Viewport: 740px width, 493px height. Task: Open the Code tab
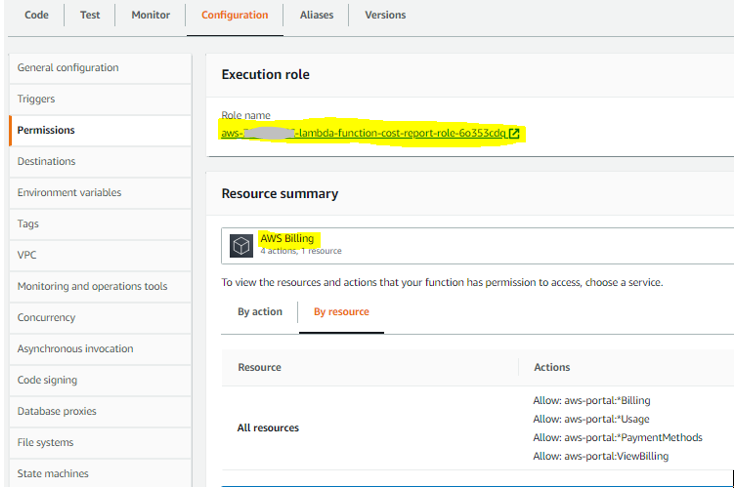tap(36, 15)
